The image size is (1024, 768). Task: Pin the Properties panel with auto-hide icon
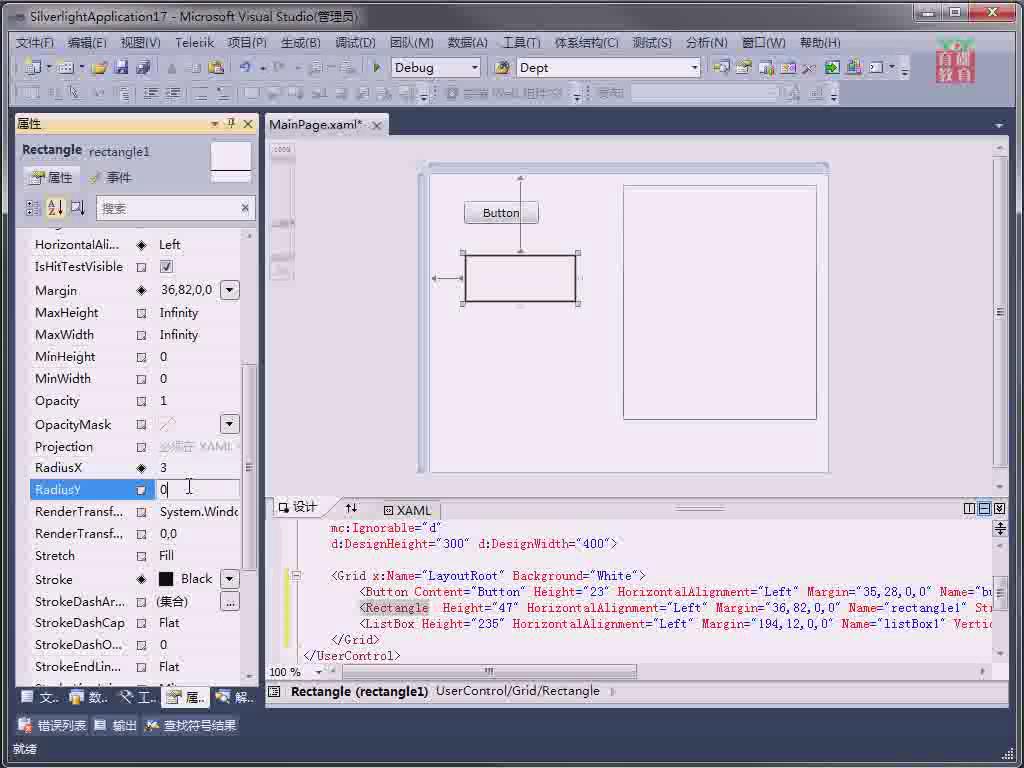point(231,123)
